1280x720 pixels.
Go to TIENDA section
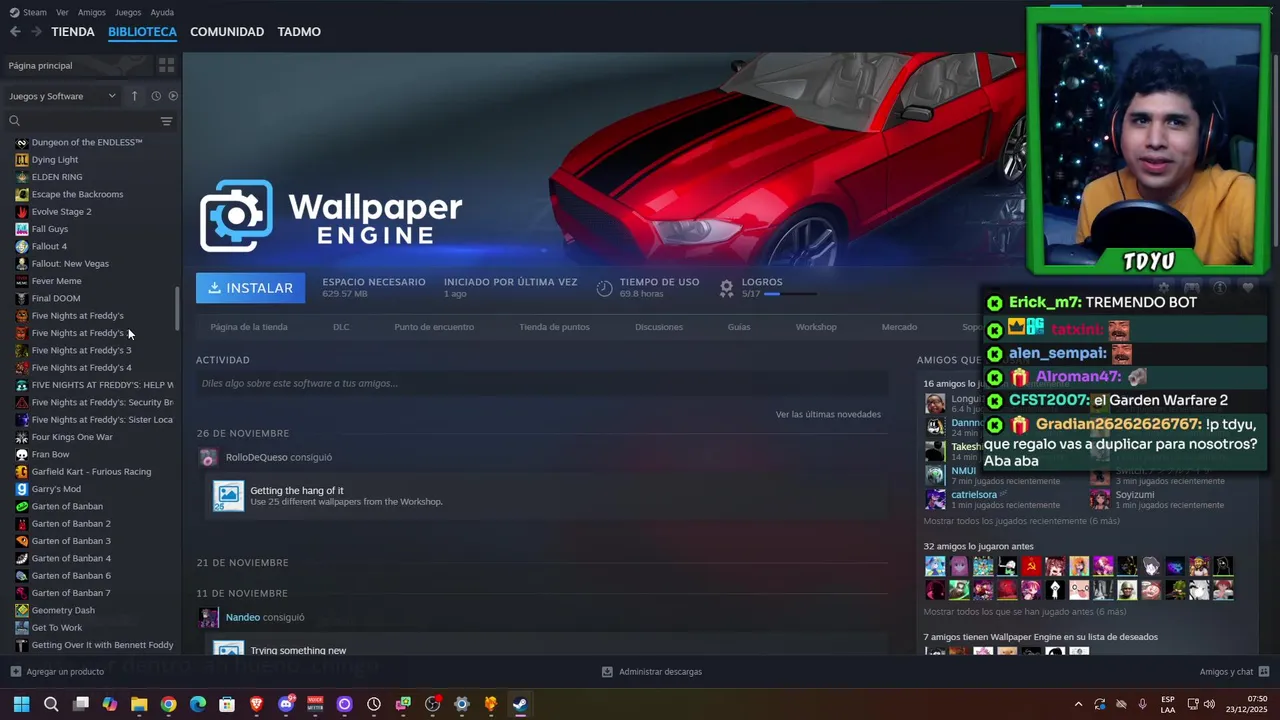[73, 32]
